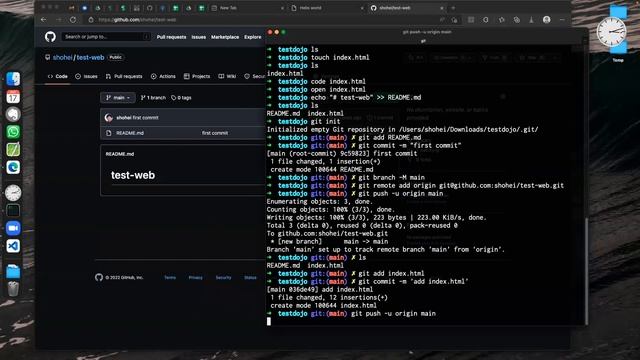This screenshot has width=640, height=360.
Task: Open Marketplace in GitHub header
Action: [x=225, y=37]
